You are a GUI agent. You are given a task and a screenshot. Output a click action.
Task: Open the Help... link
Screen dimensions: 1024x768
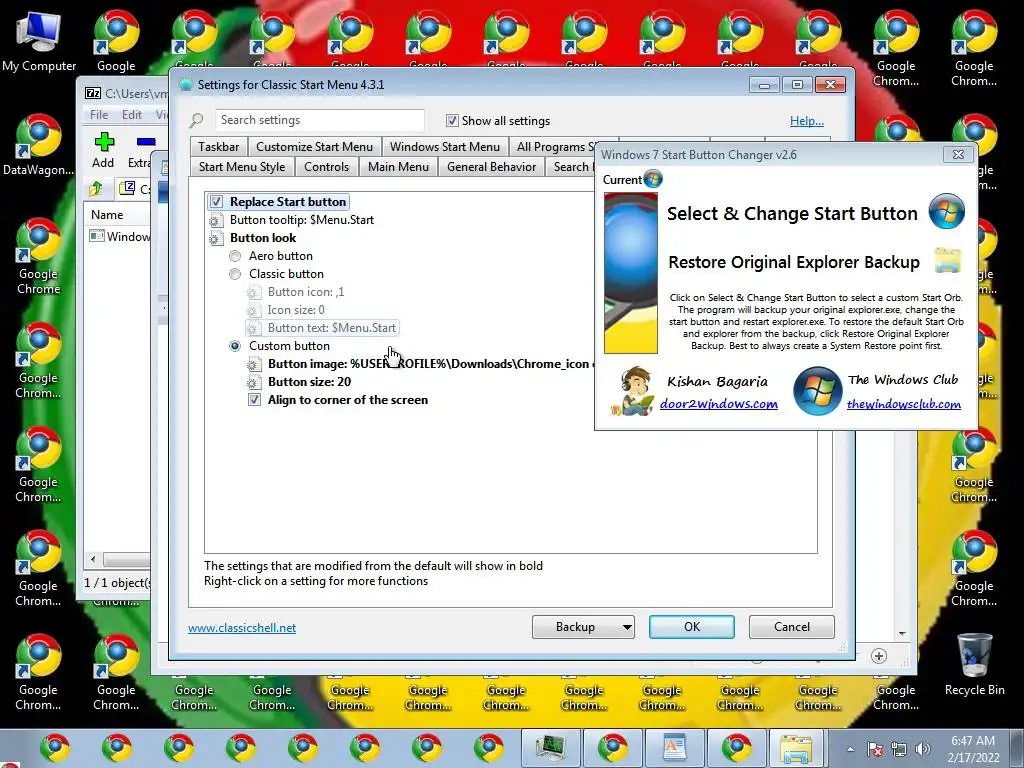click(x=807, y=121)
